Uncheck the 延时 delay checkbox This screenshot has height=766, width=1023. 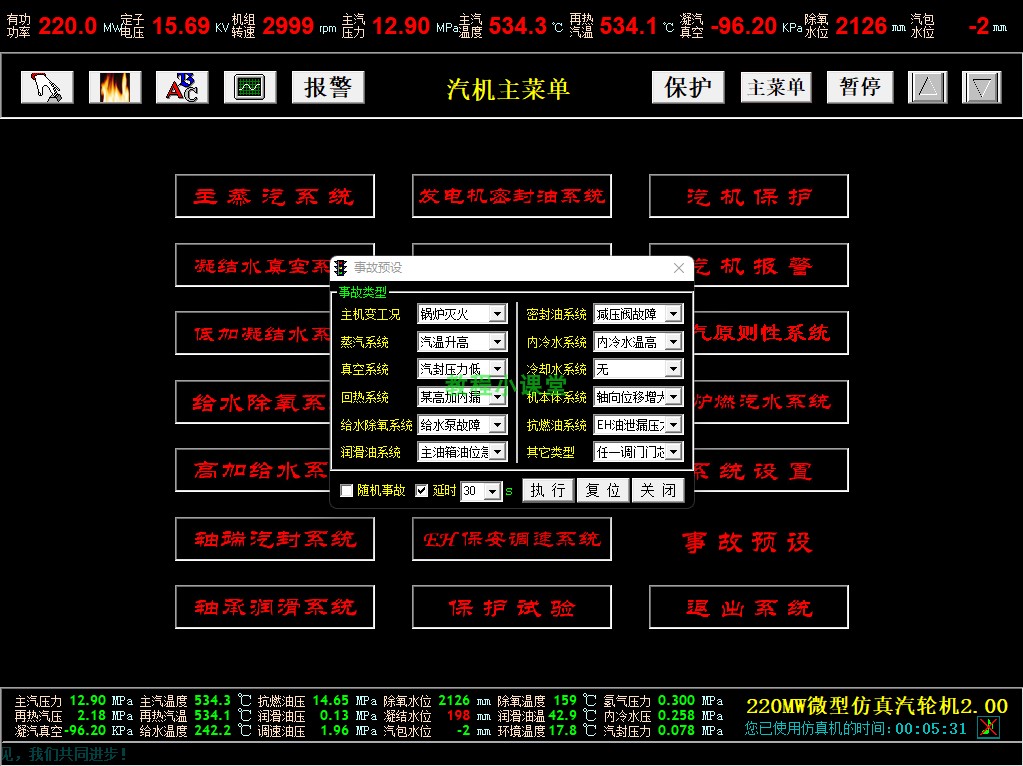click(422, 491)
